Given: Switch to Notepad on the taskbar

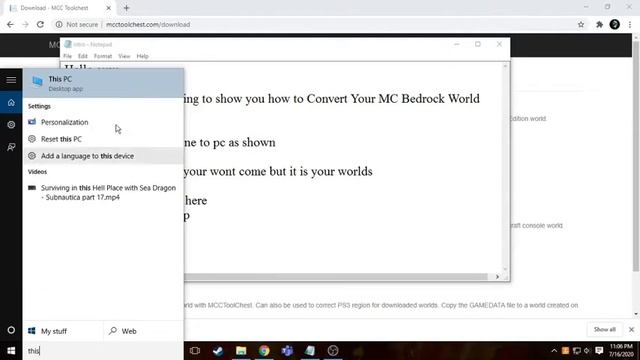Looking at the screenshot, I should [x=310, y=351].
